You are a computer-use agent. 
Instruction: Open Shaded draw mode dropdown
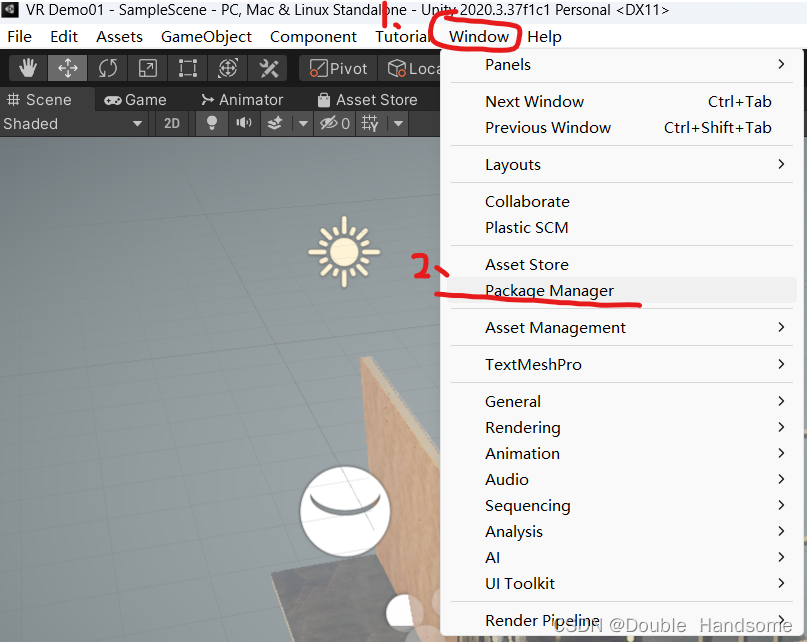[73, 124]
